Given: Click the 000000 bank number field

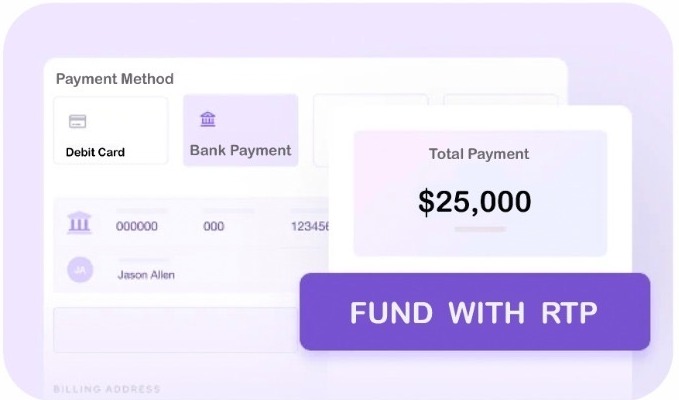Looking at the screenshot, I should pos(137,227).
